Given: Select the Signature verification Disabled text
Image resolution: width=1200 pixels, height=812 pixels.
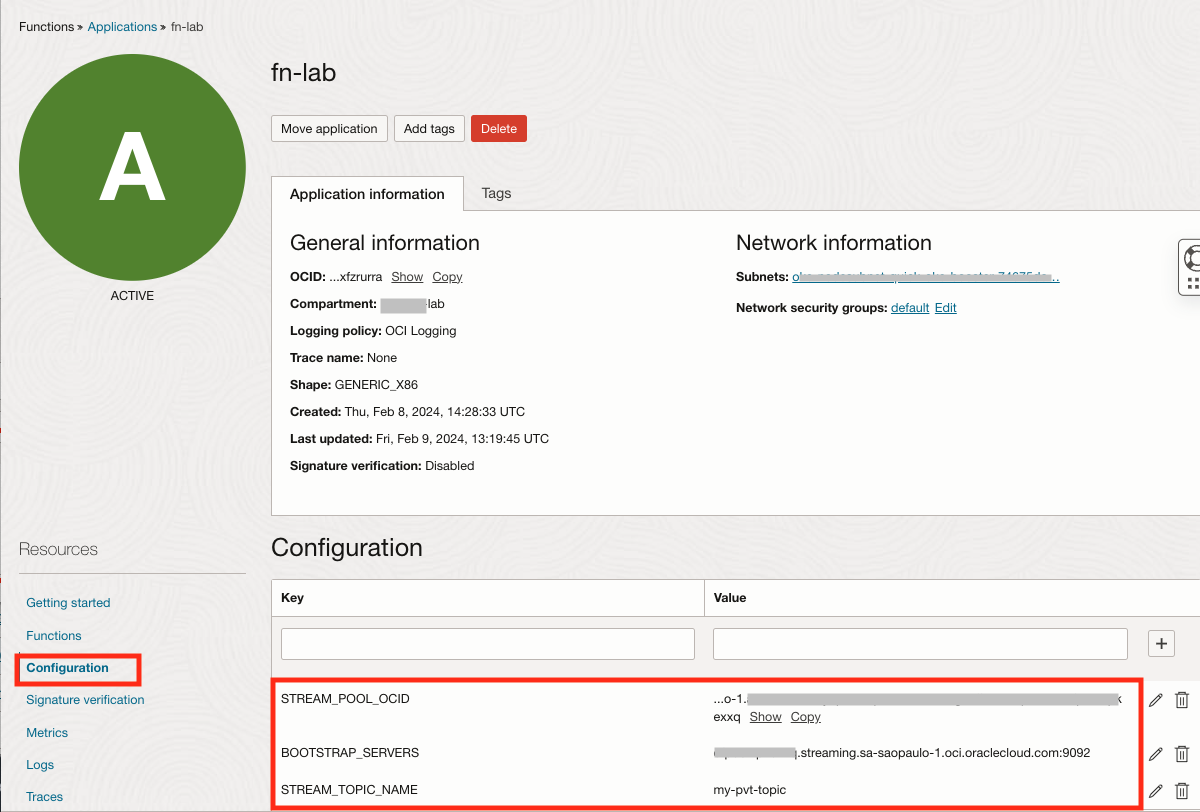Looking at the screenshot, I should (450, 466).
